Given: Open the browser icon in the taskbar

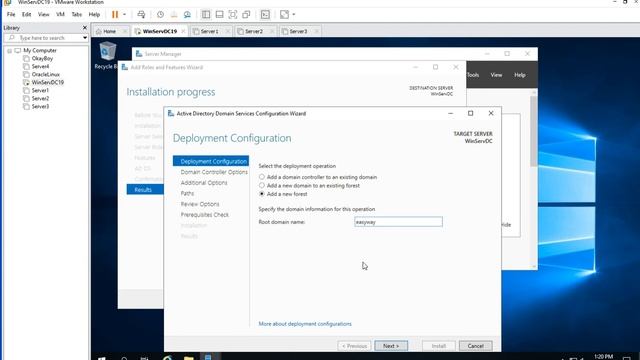Looking at the screenshot, I should (x=167, y=358).
